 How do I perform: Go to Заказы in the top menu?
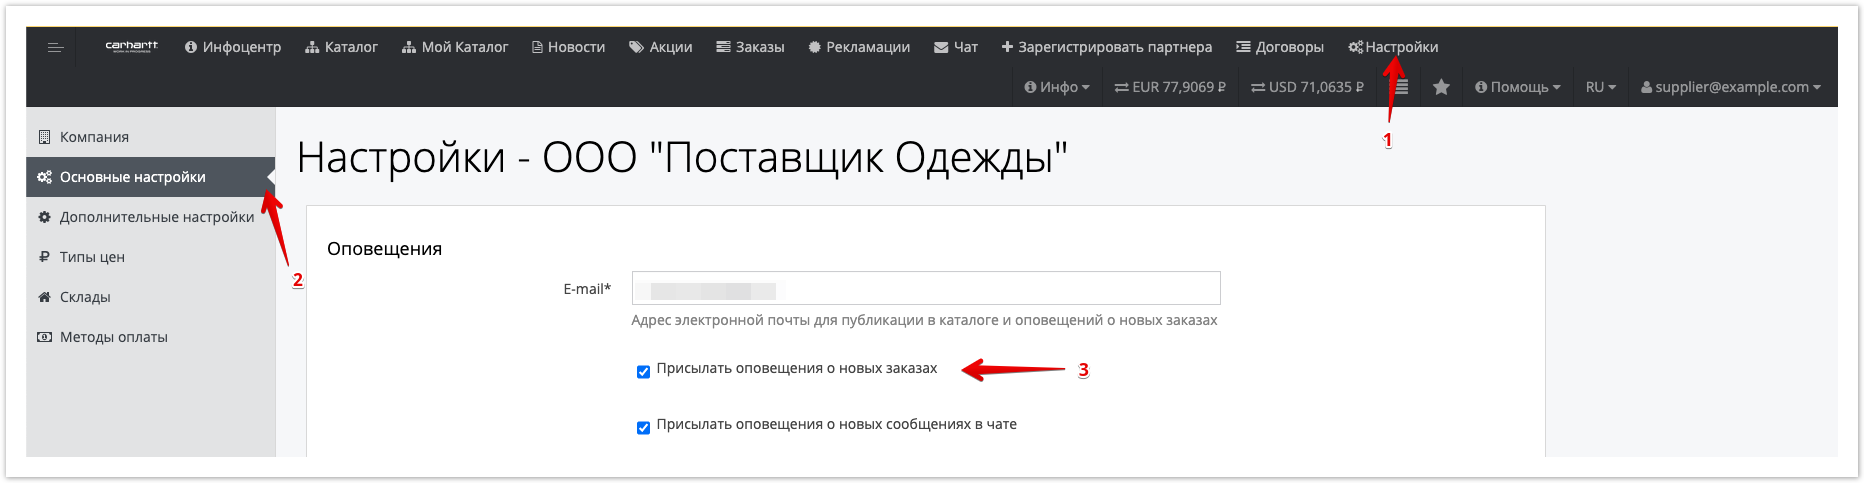(x=750, y=47)
